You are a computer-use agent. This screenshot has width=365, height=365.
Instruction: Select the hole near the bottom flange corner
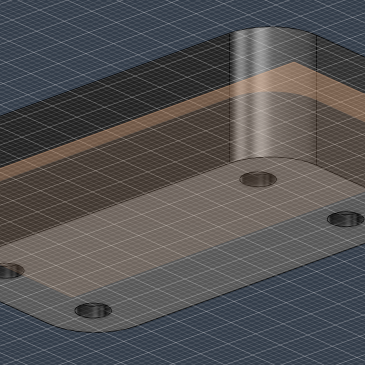click(93, 310)
